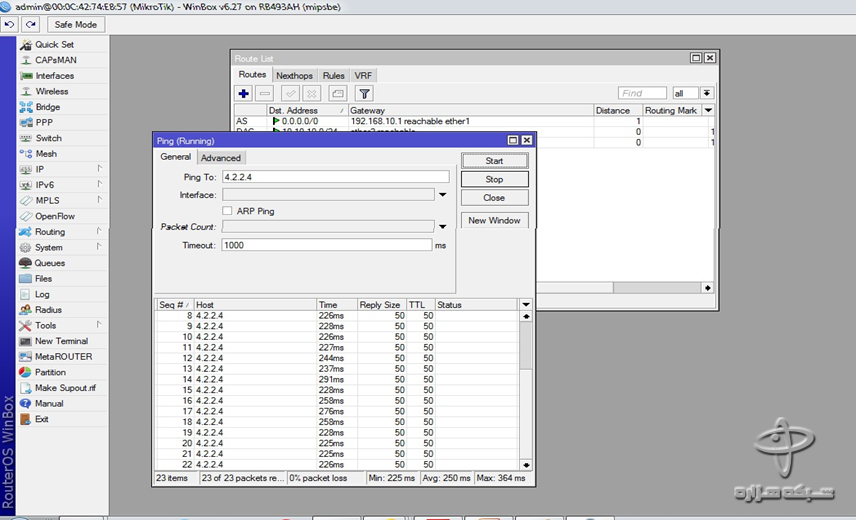The height and width of the screenshot is (520, 856).
Task: Open the Ping results column selector dropdown
Action: (x=526, y=304)
